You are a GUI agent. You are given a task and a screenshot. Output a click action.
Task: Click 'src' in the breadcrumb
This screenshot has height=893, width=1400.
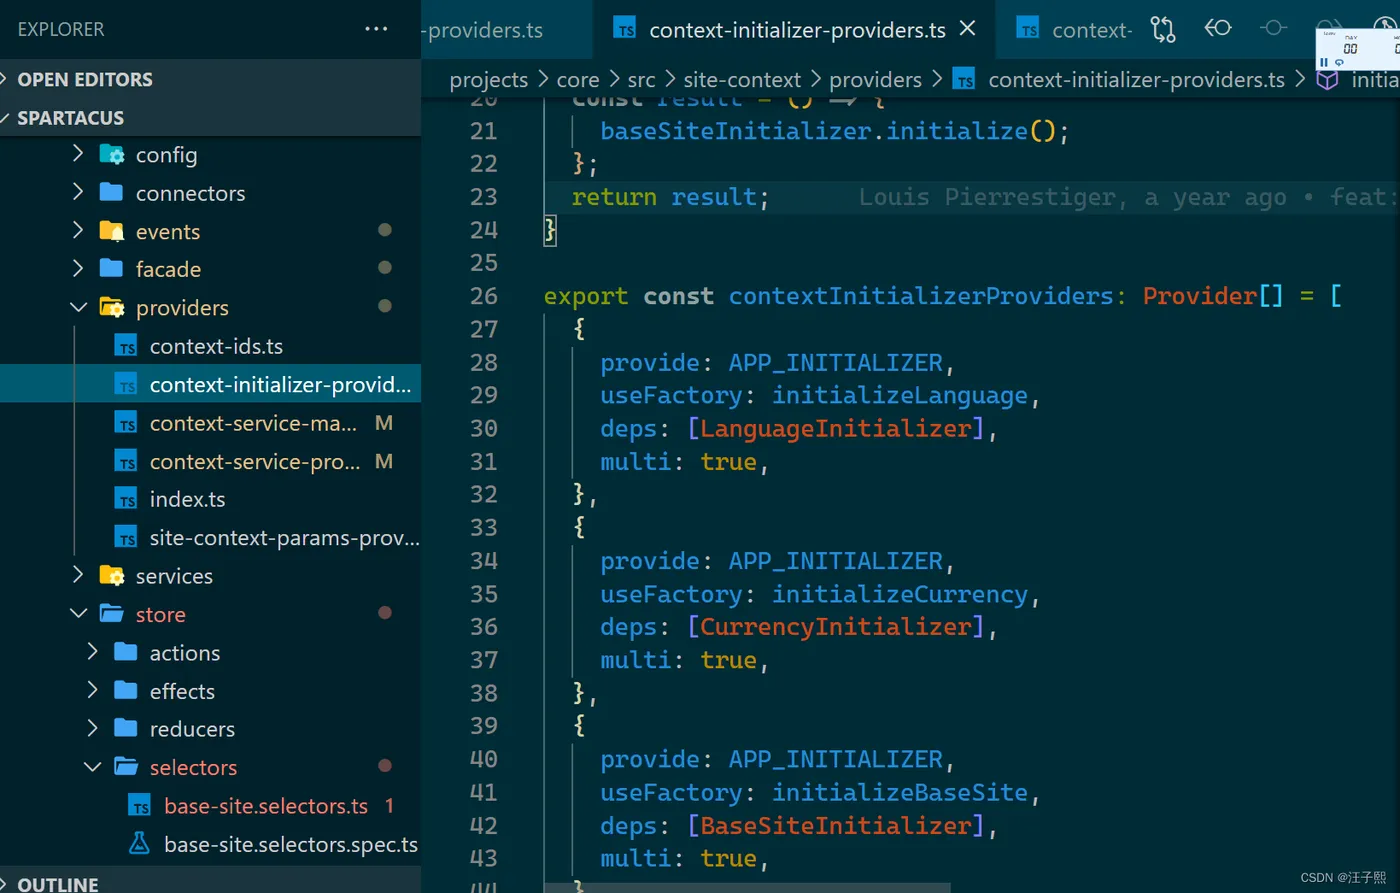click(641, 80)
